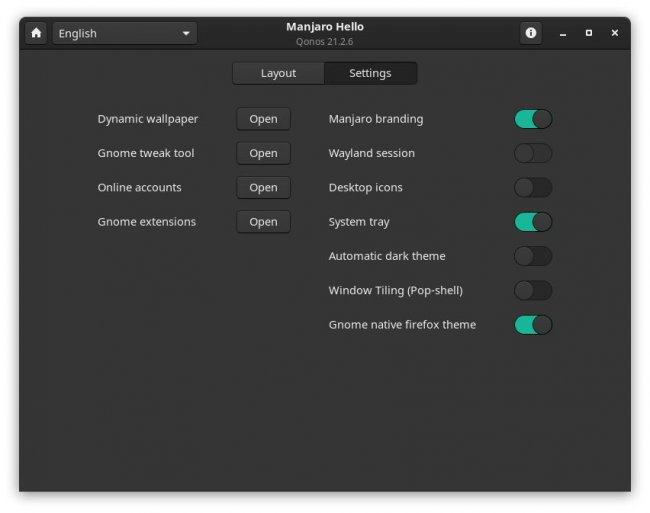
Task: Turn off System tray switch
Action: 533,222
